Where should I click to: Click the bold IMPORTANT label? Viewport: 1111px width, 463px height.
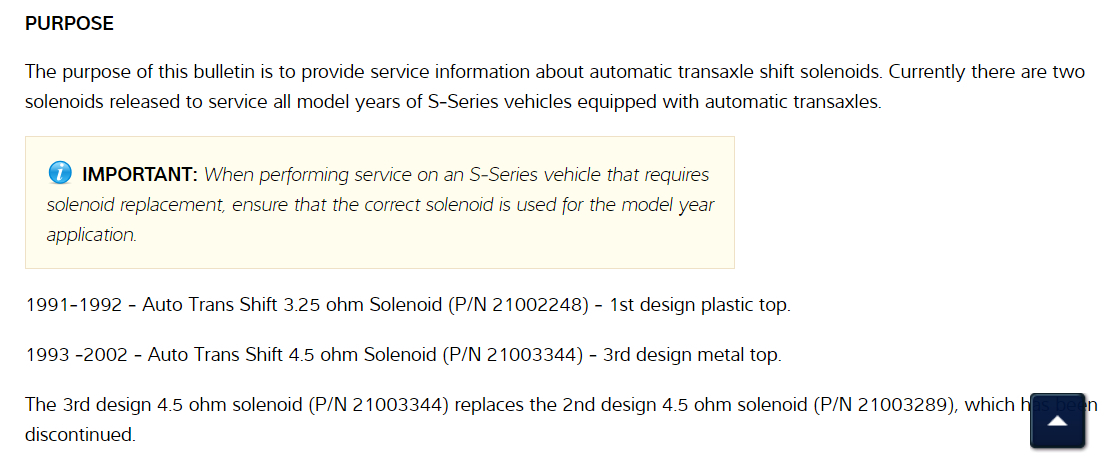139,175
